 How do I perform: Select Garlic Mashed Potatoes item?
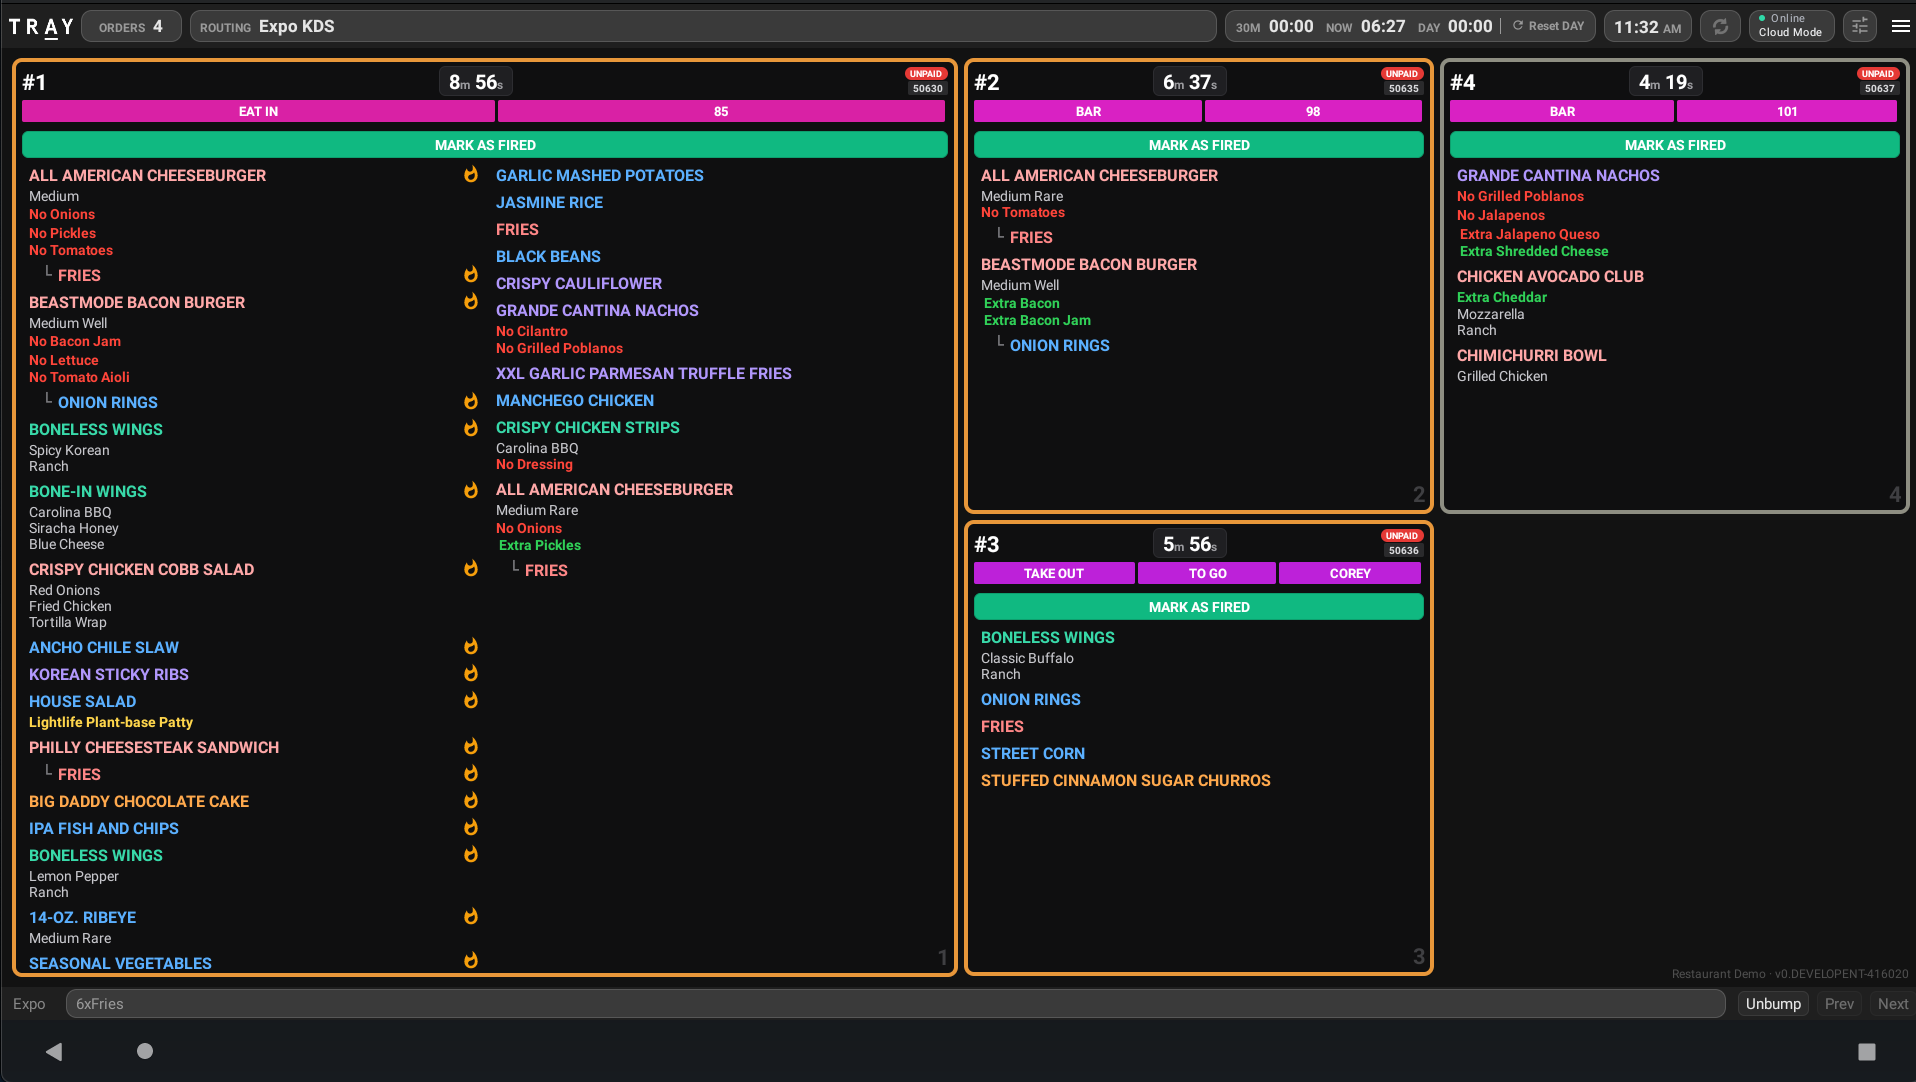click(600, 175)
